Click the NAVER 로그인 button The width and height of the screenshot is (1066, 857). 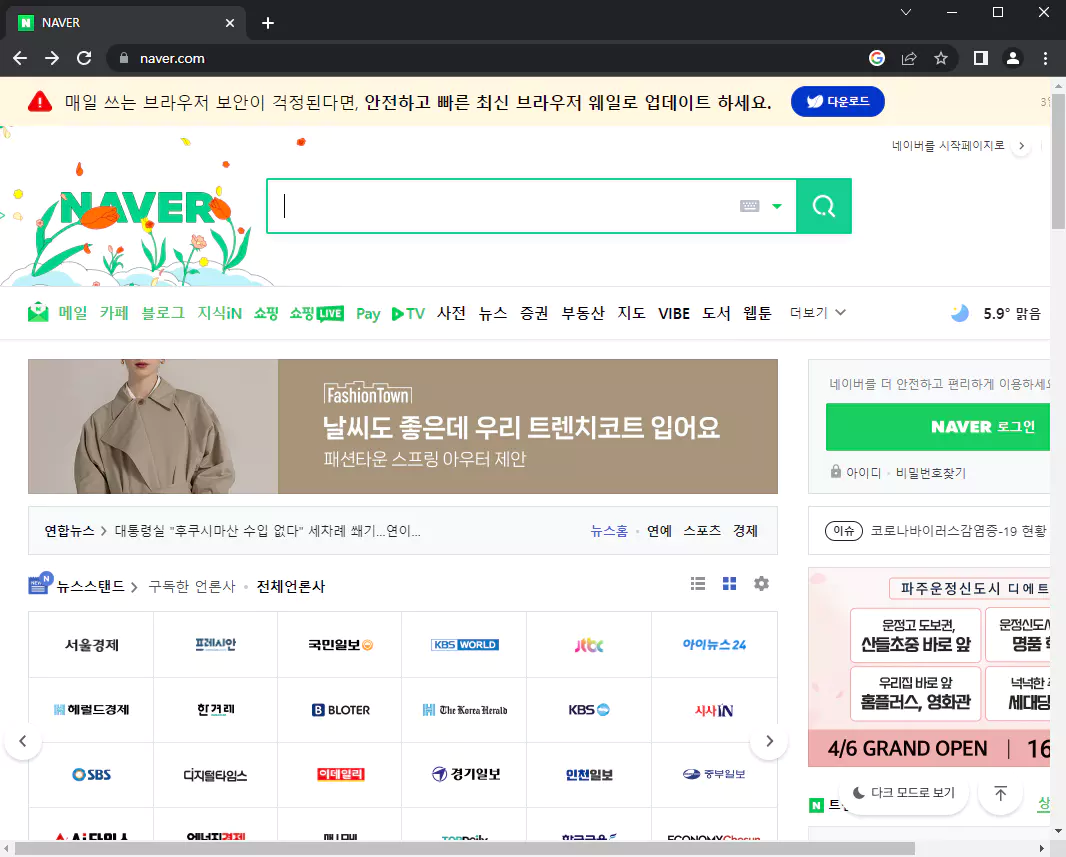pyautogui.click(x=938, y=427)
